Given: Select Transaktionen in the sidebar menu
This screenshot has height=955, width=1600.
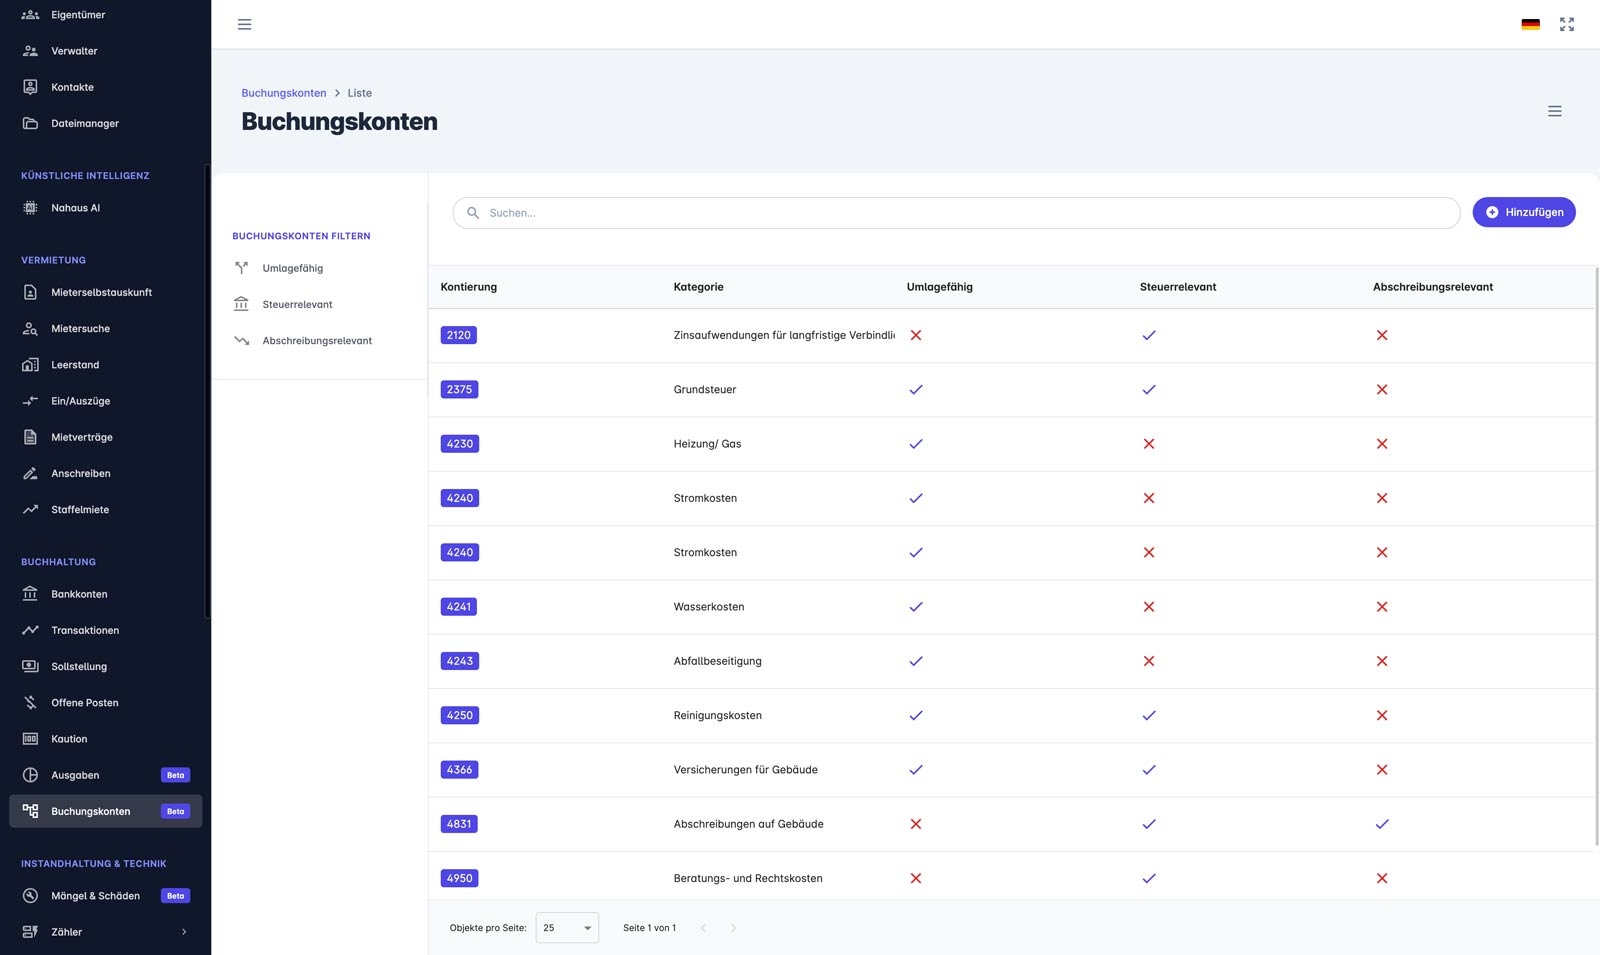Looking at the screenshot, I should 85,630.
